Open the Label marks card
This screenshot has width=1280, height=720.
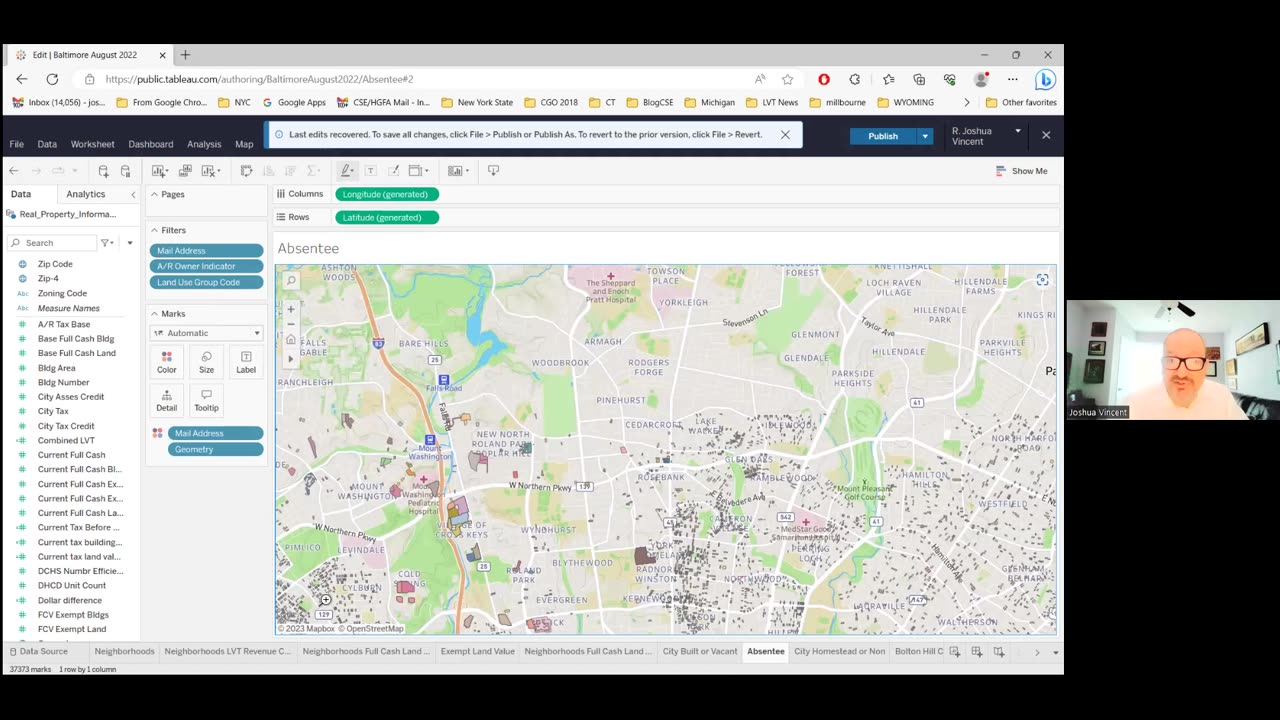(246, 362)
